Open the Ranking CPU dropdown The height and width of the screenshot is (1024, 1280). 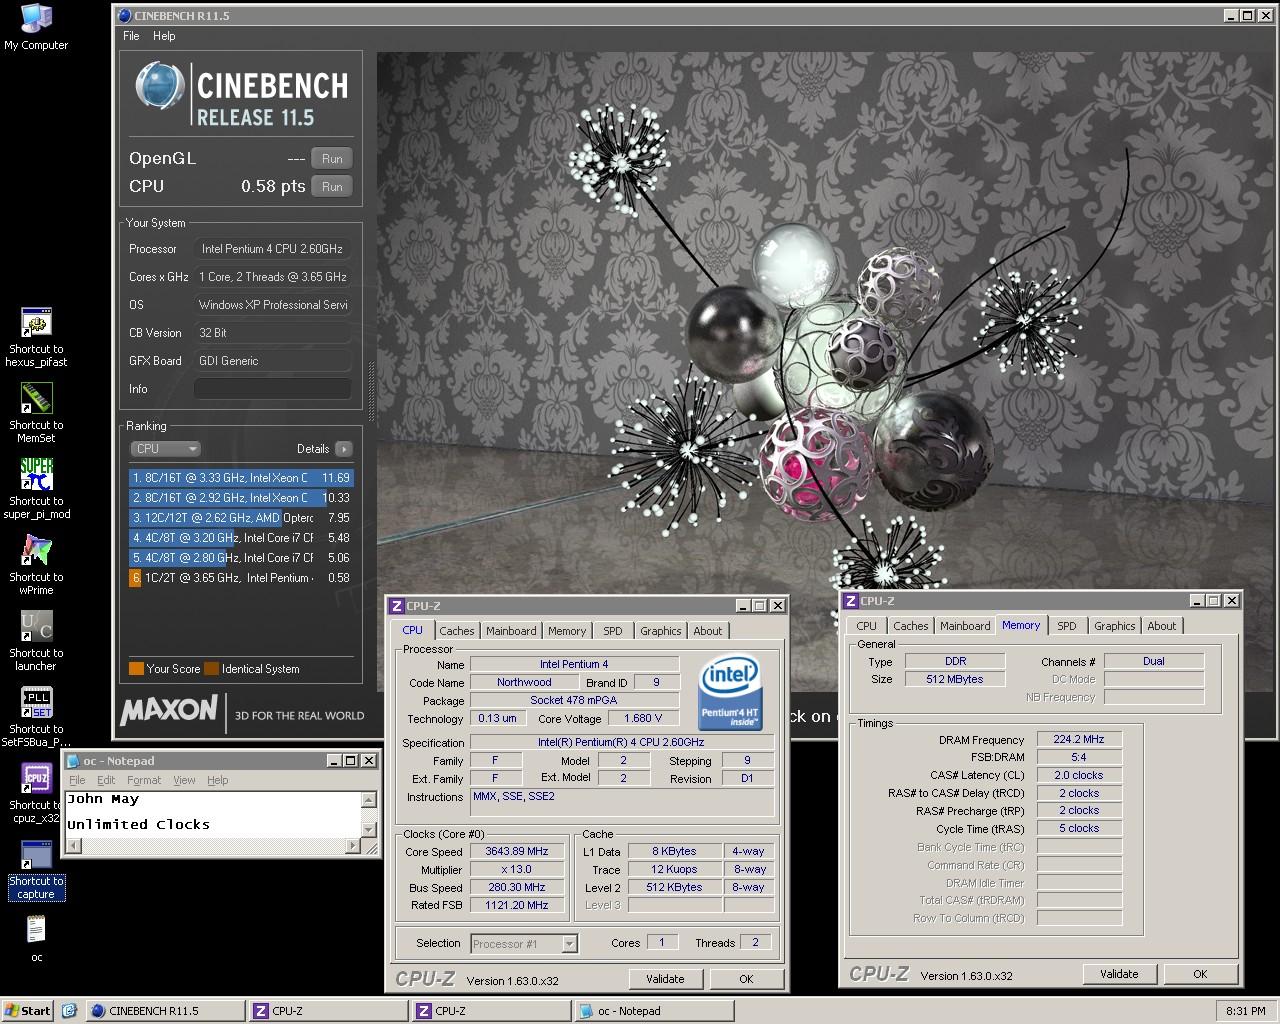click(x=165, y=449)
